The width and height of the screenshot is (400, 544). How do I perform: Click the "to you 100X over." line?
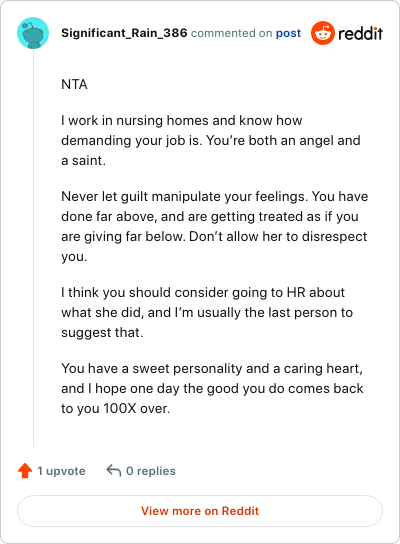116,408
